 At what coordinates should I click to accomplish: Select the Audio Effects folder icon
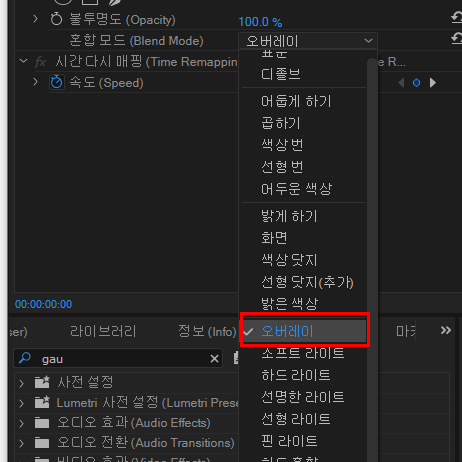coord(42,423)
